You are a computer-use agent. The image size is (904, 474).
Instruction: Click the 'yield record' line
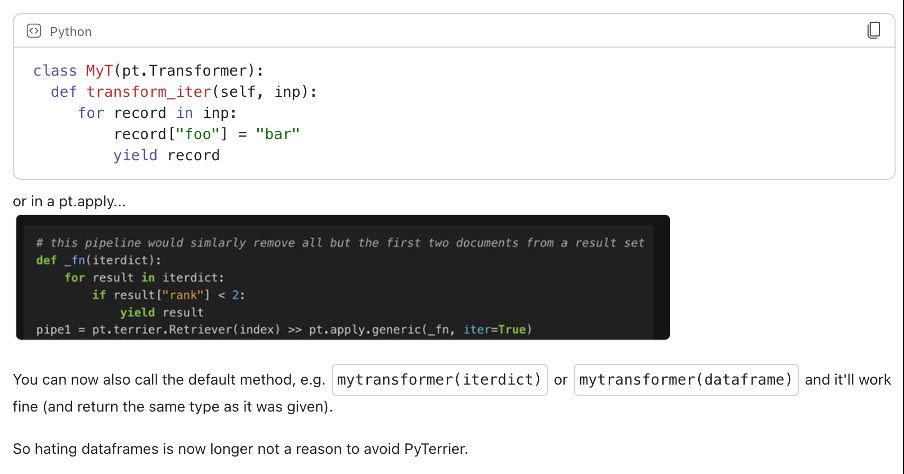pos(167,155)
